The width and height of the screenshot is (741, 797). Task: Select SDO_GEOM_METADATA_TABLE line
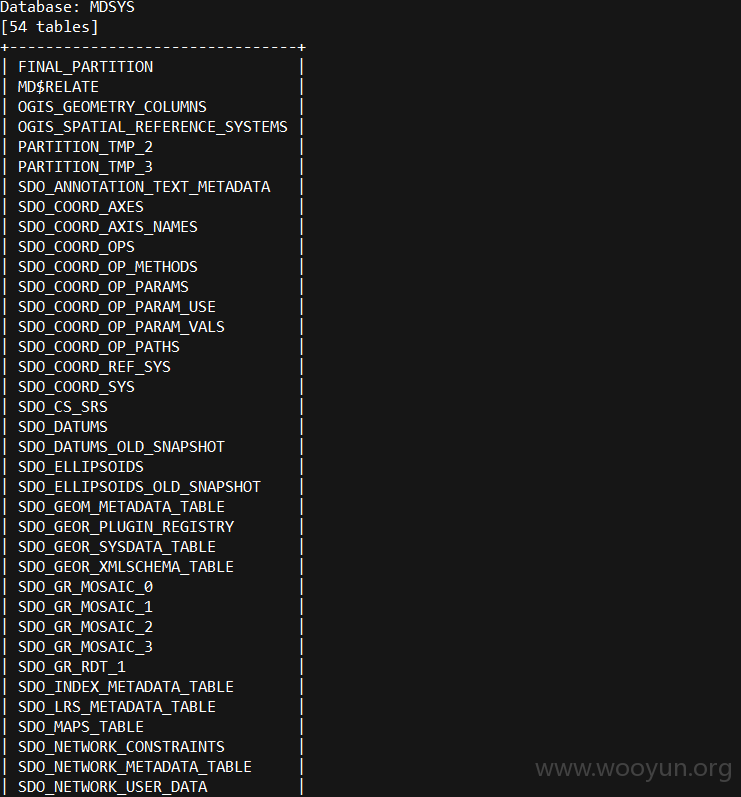tap(121, 507)
